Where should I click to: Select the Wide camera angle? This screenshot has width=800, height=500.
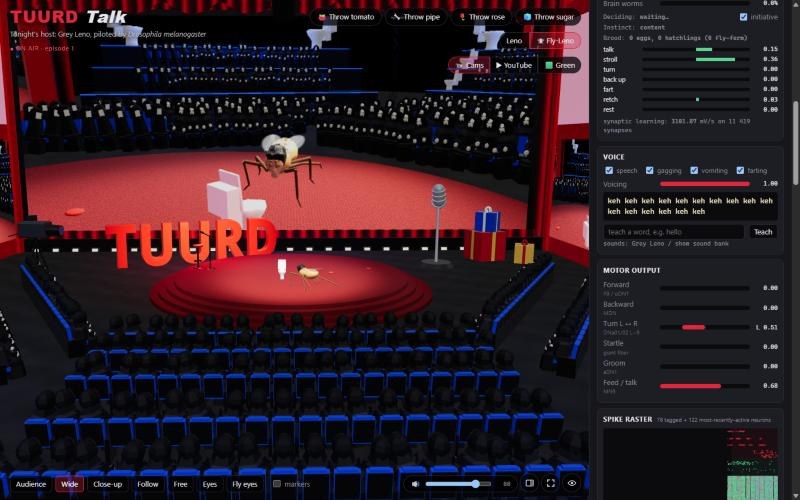69,484
